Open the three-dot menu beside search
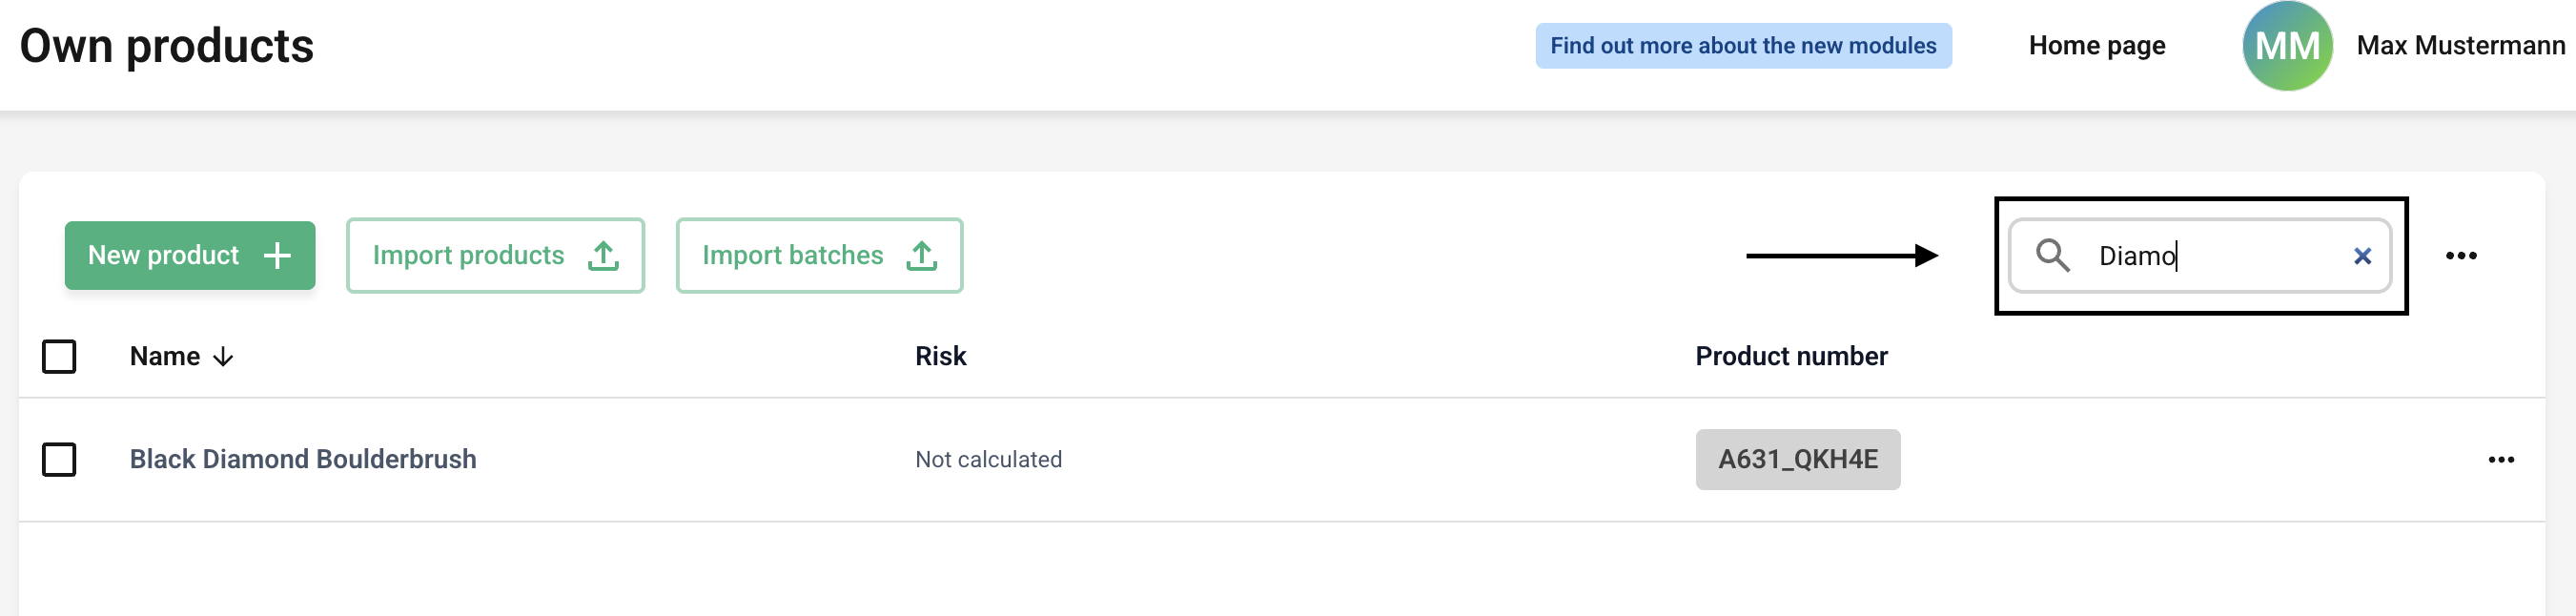The height and width of the screenshot is (616, 2576). point(2461,256)
